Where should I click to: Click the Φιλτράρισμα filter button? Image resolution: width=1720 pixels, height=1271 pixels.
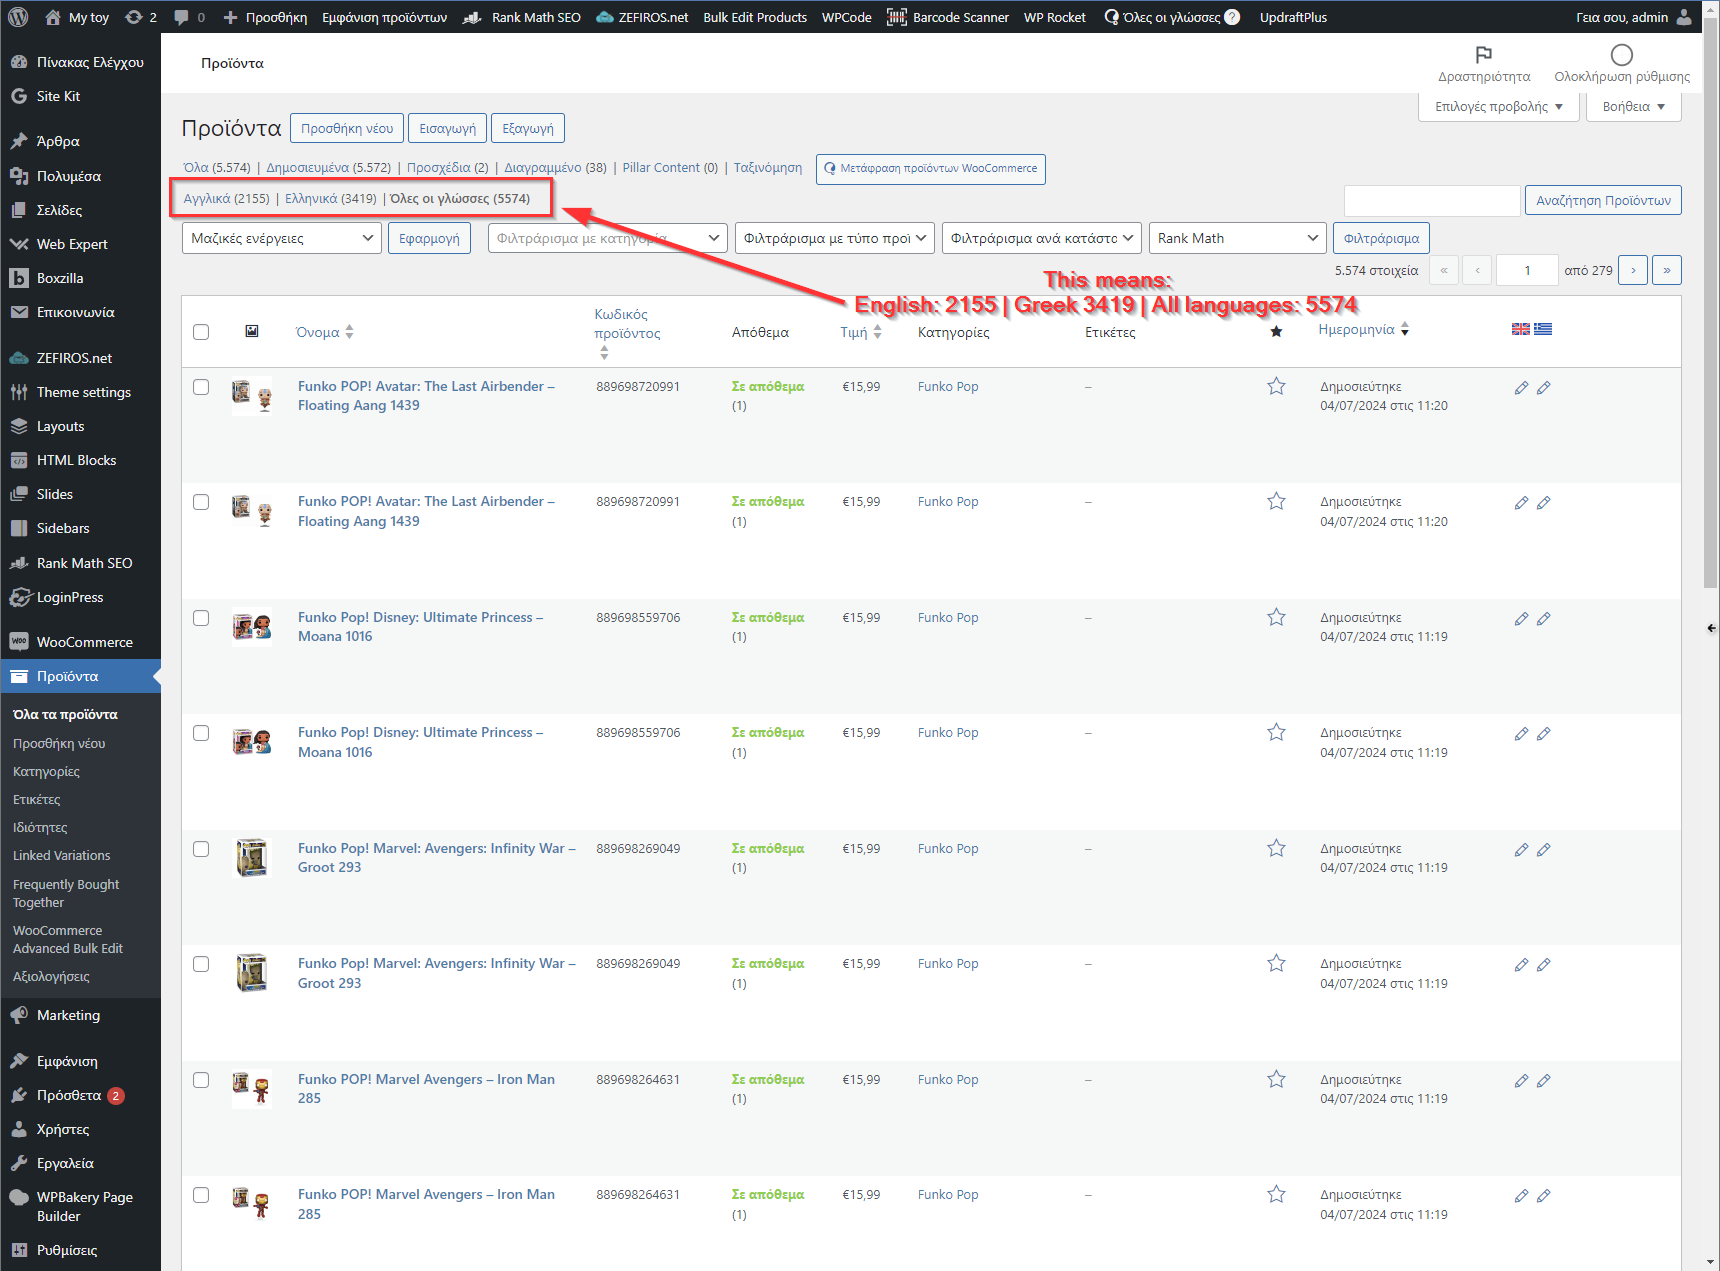(x=1381, y=238)
